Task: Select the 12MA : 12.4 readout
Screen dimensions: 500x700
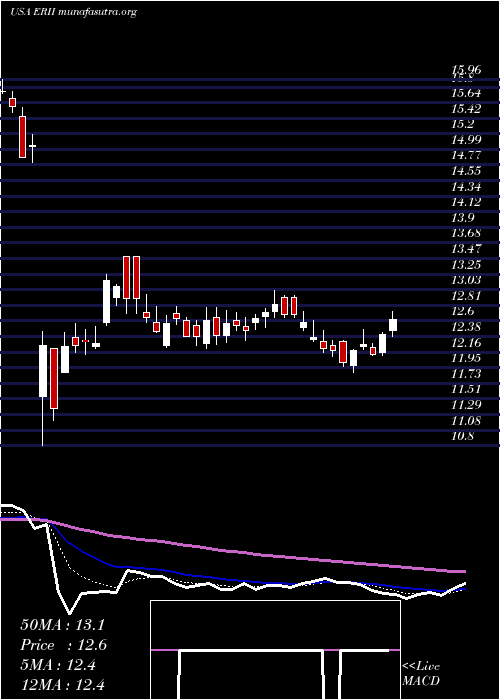Action: 62,684
